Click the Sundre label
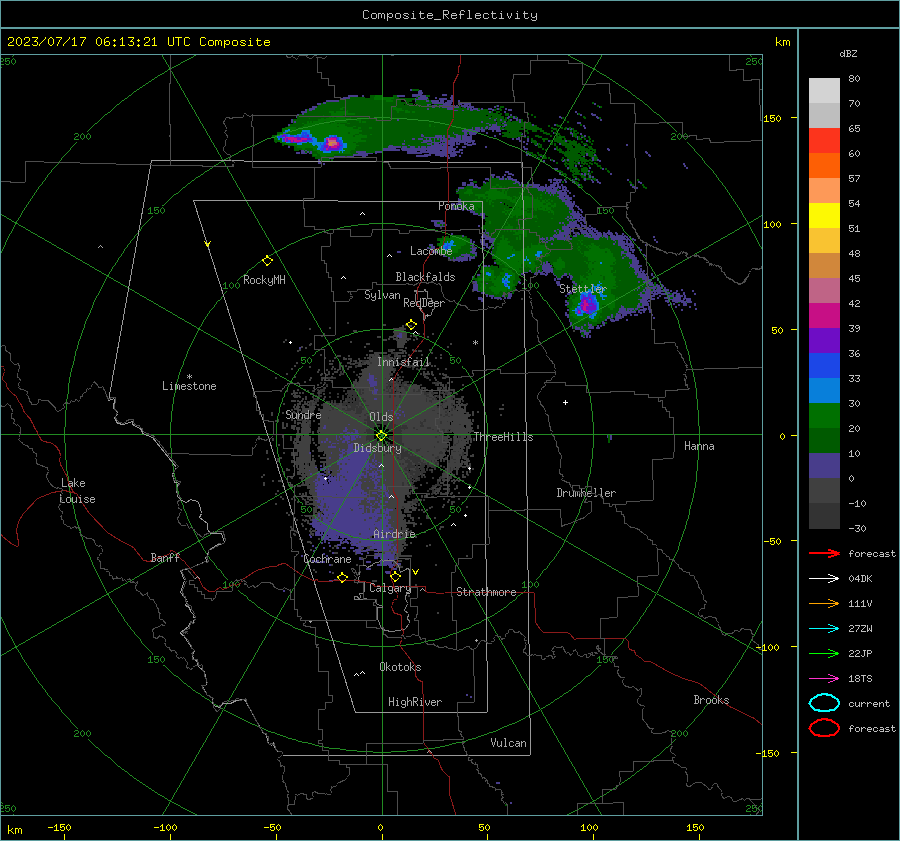This screenshot has height=841, width=900. [303, 414]
